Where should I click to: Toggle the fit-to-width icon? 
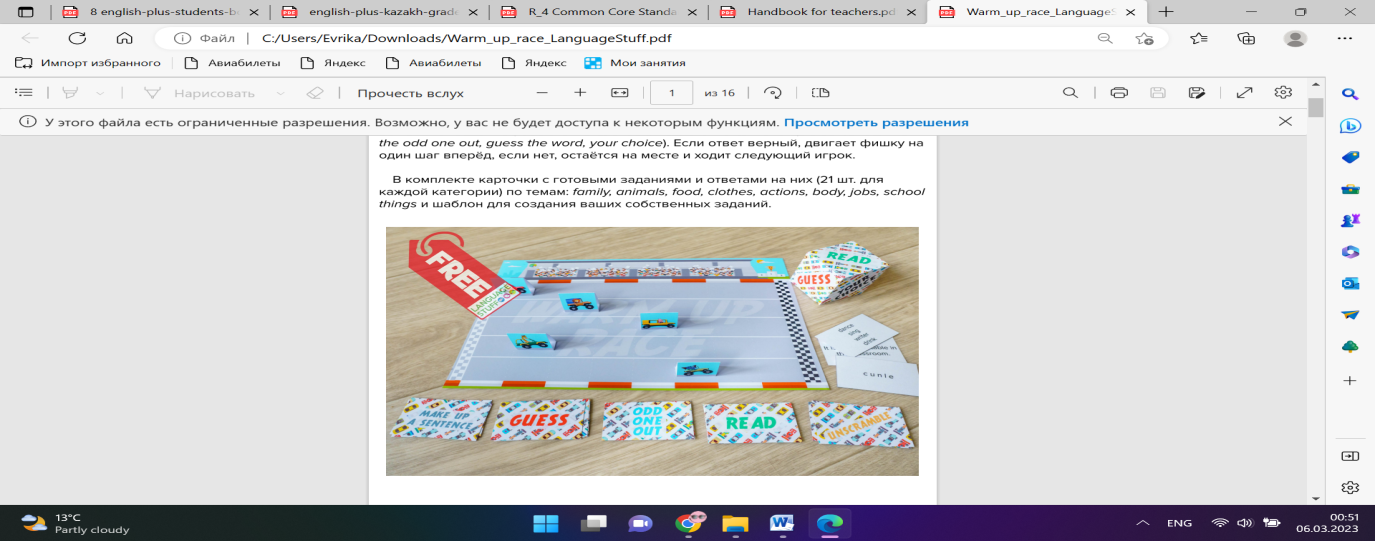tap(619, 92)
